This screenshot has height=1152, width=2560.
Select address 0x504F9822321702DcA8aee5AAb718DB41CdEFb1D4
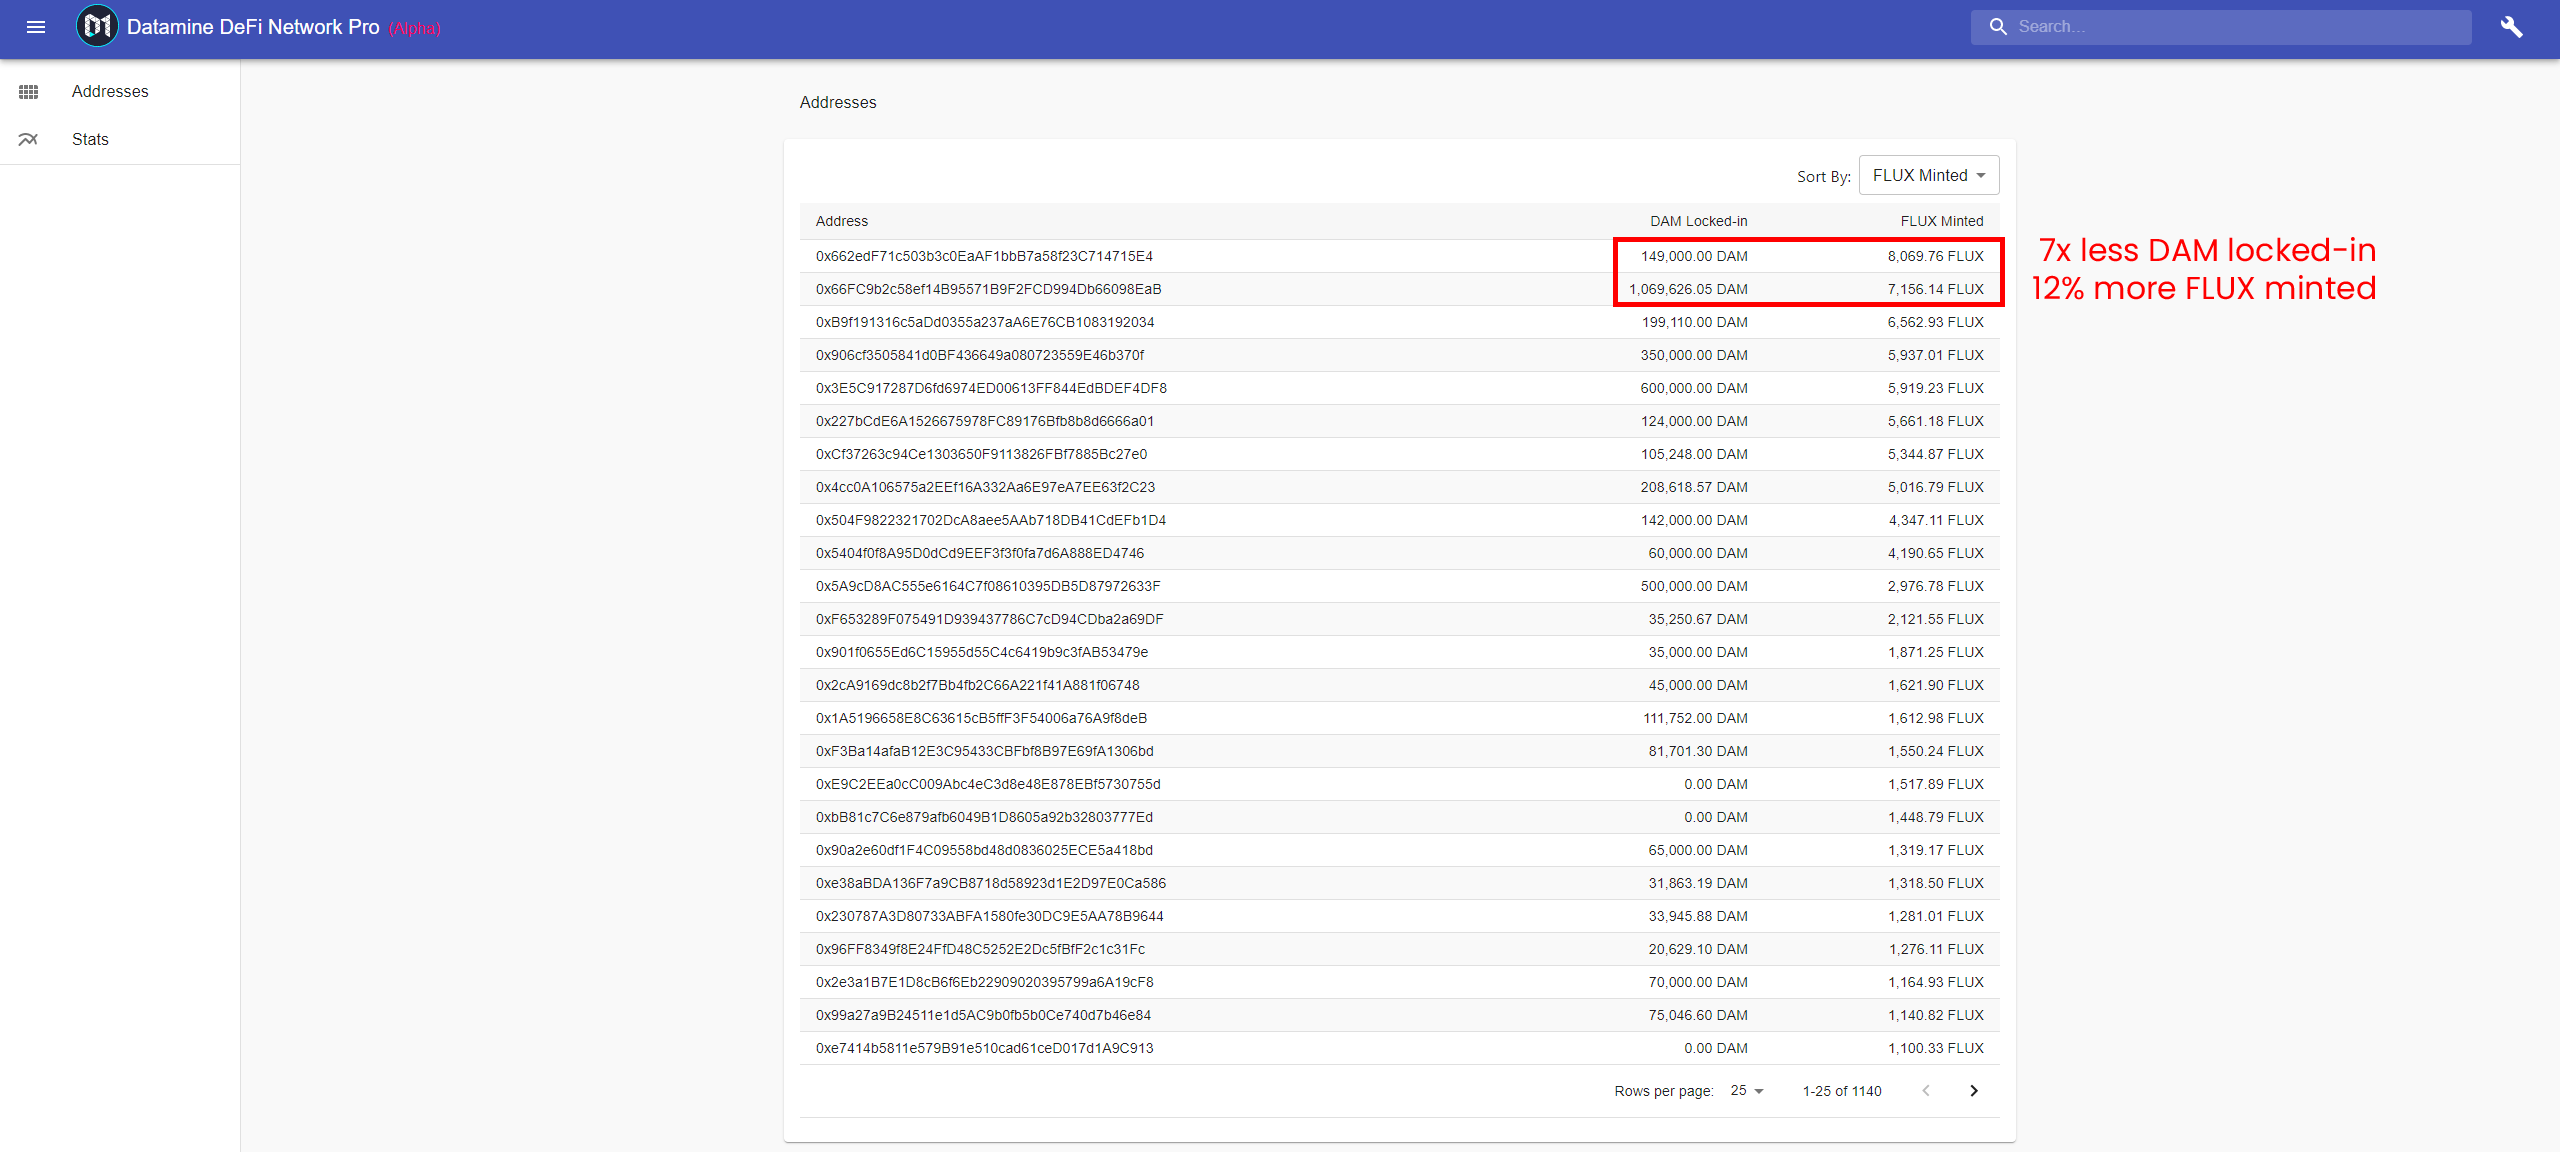coord(991,520)
